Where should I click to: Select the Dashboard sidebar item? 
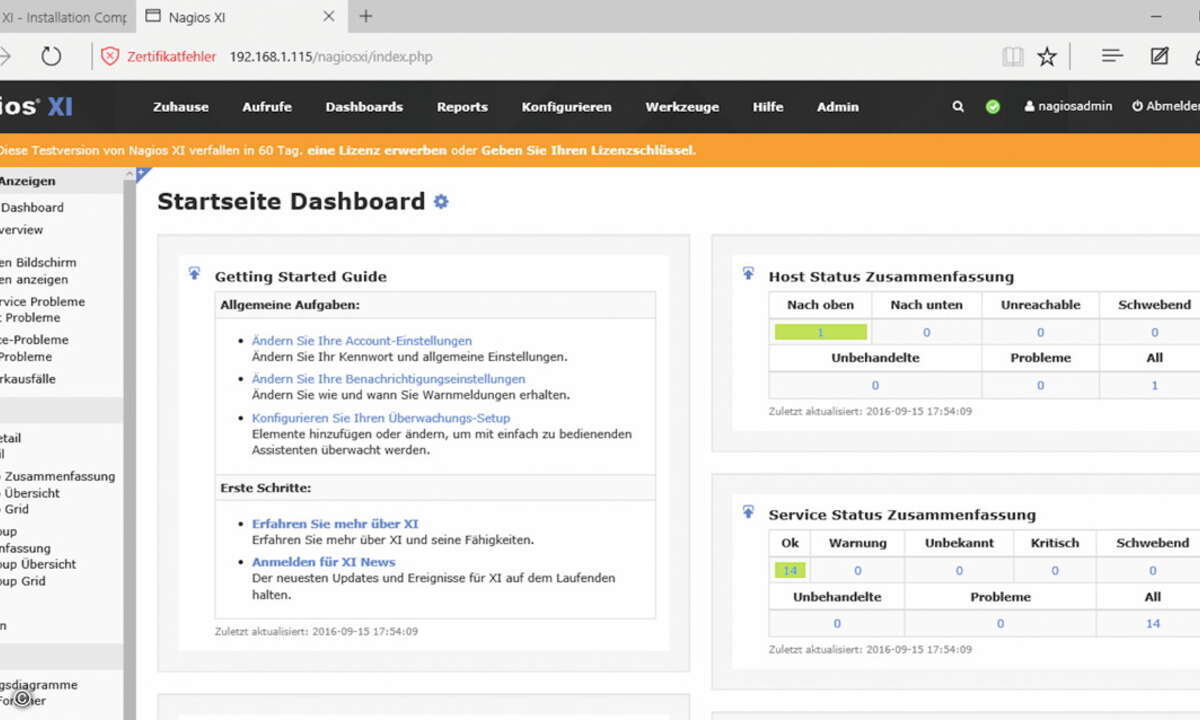click(32, 207)
